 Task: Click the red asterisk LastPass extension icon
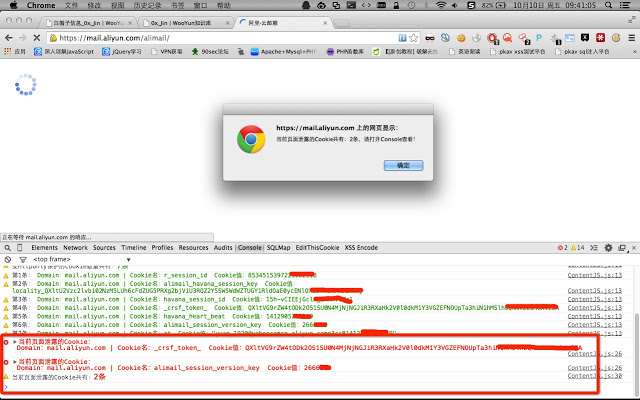pos(600,38)
